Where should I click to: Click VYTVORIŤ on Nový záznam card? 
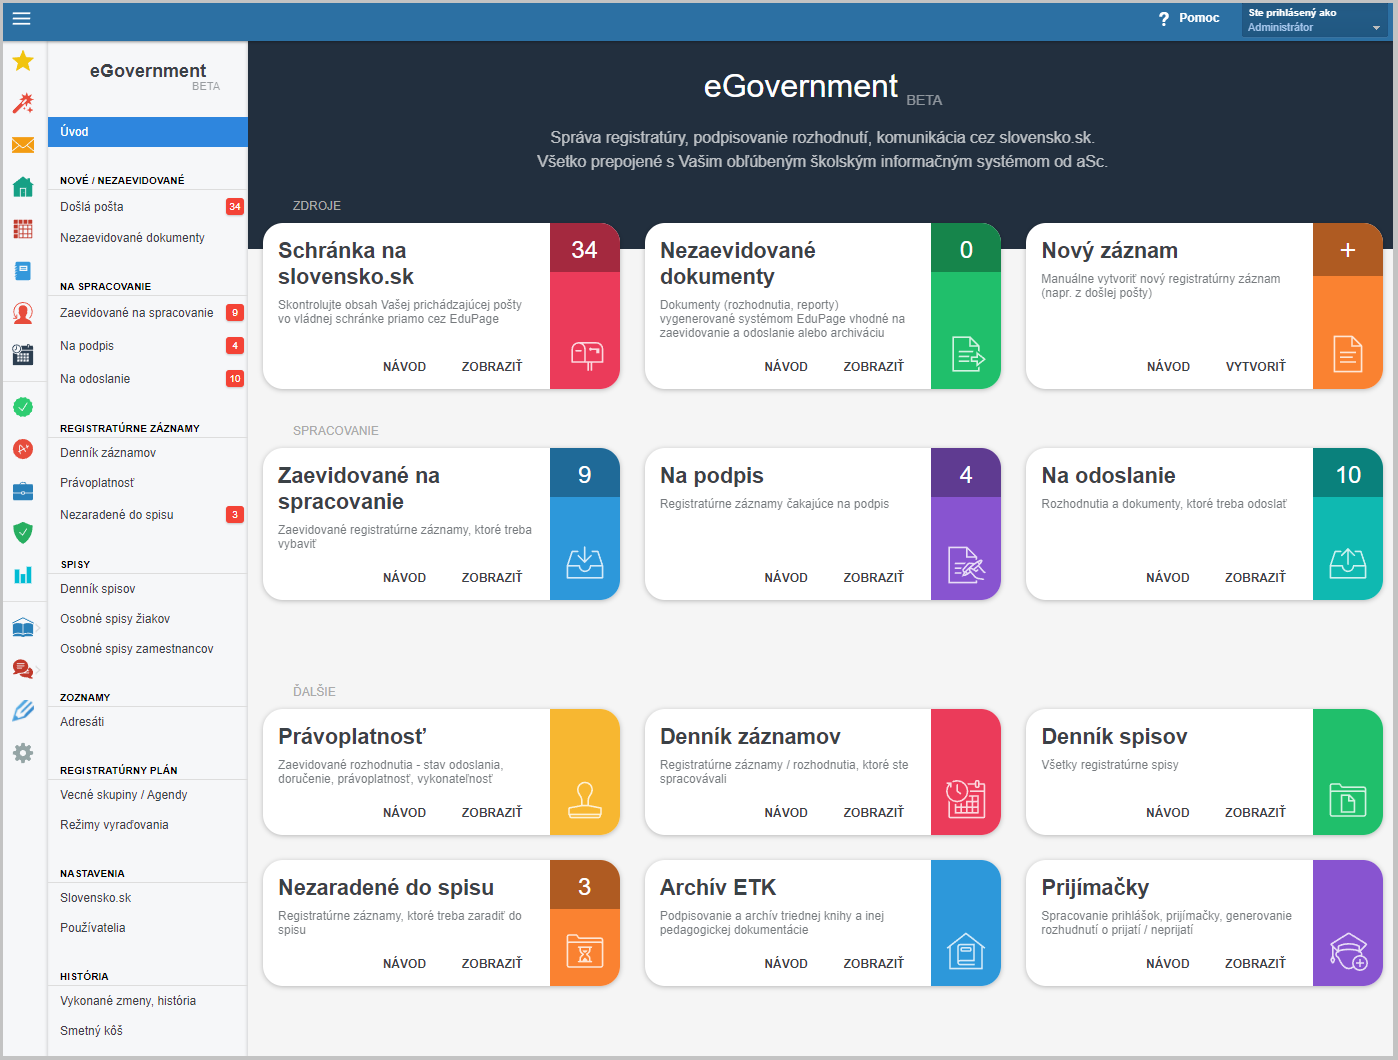(1255, 367)
